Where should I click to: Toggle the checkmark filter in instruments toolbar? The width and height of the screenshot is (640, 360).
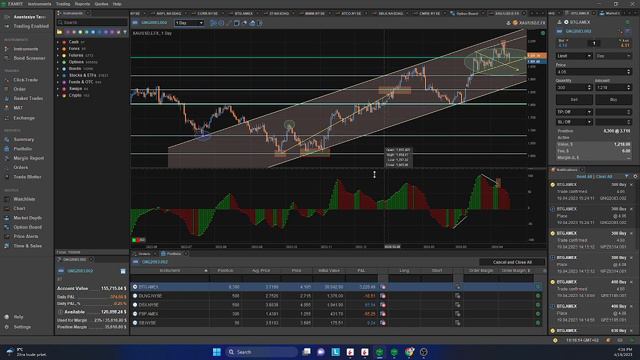tap(118, 32)
